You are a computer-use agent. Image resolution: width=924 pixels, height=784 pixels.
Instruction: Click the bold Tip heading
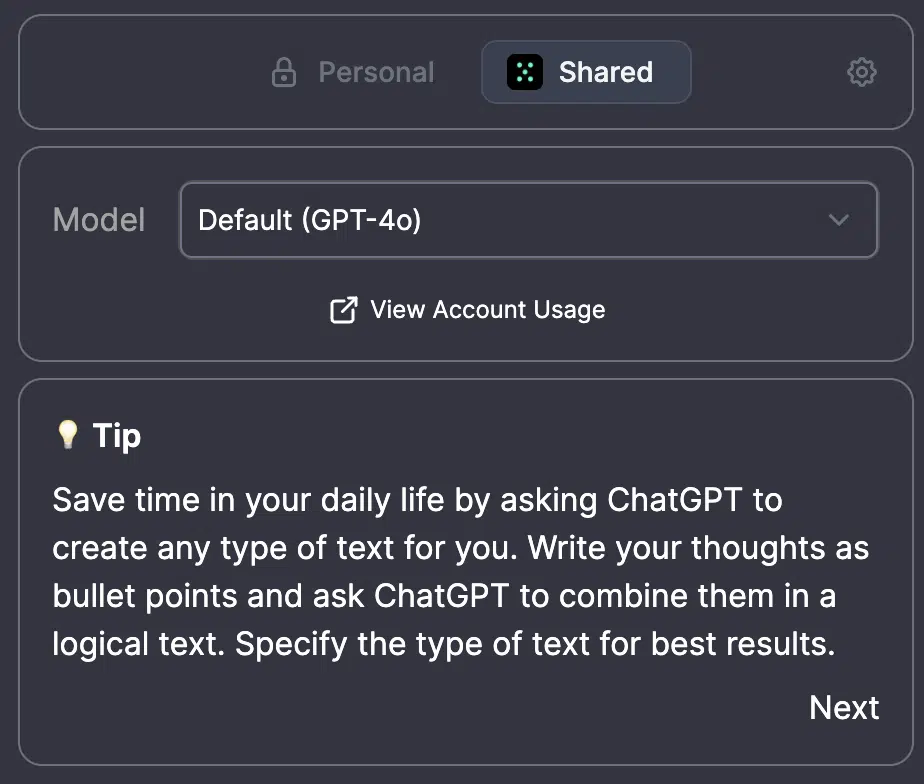tap(117, 436)
